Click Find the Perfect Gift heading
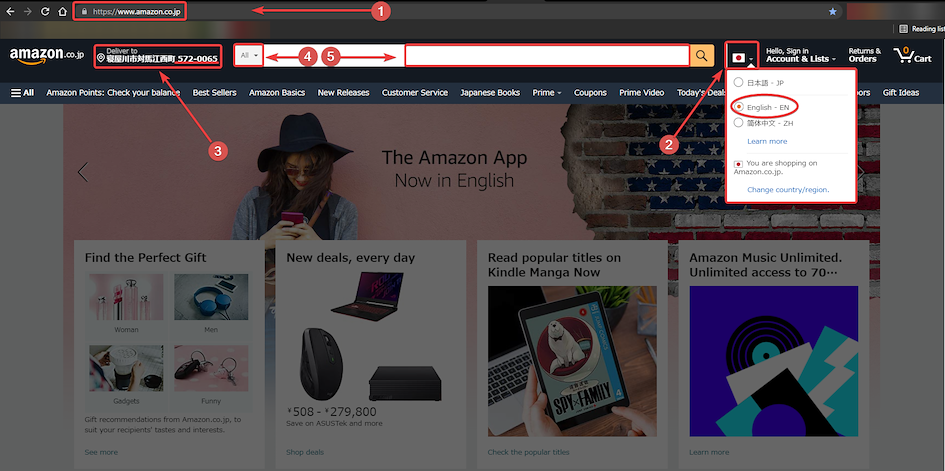This screenshot has width=945, height=471. (145, 258)
